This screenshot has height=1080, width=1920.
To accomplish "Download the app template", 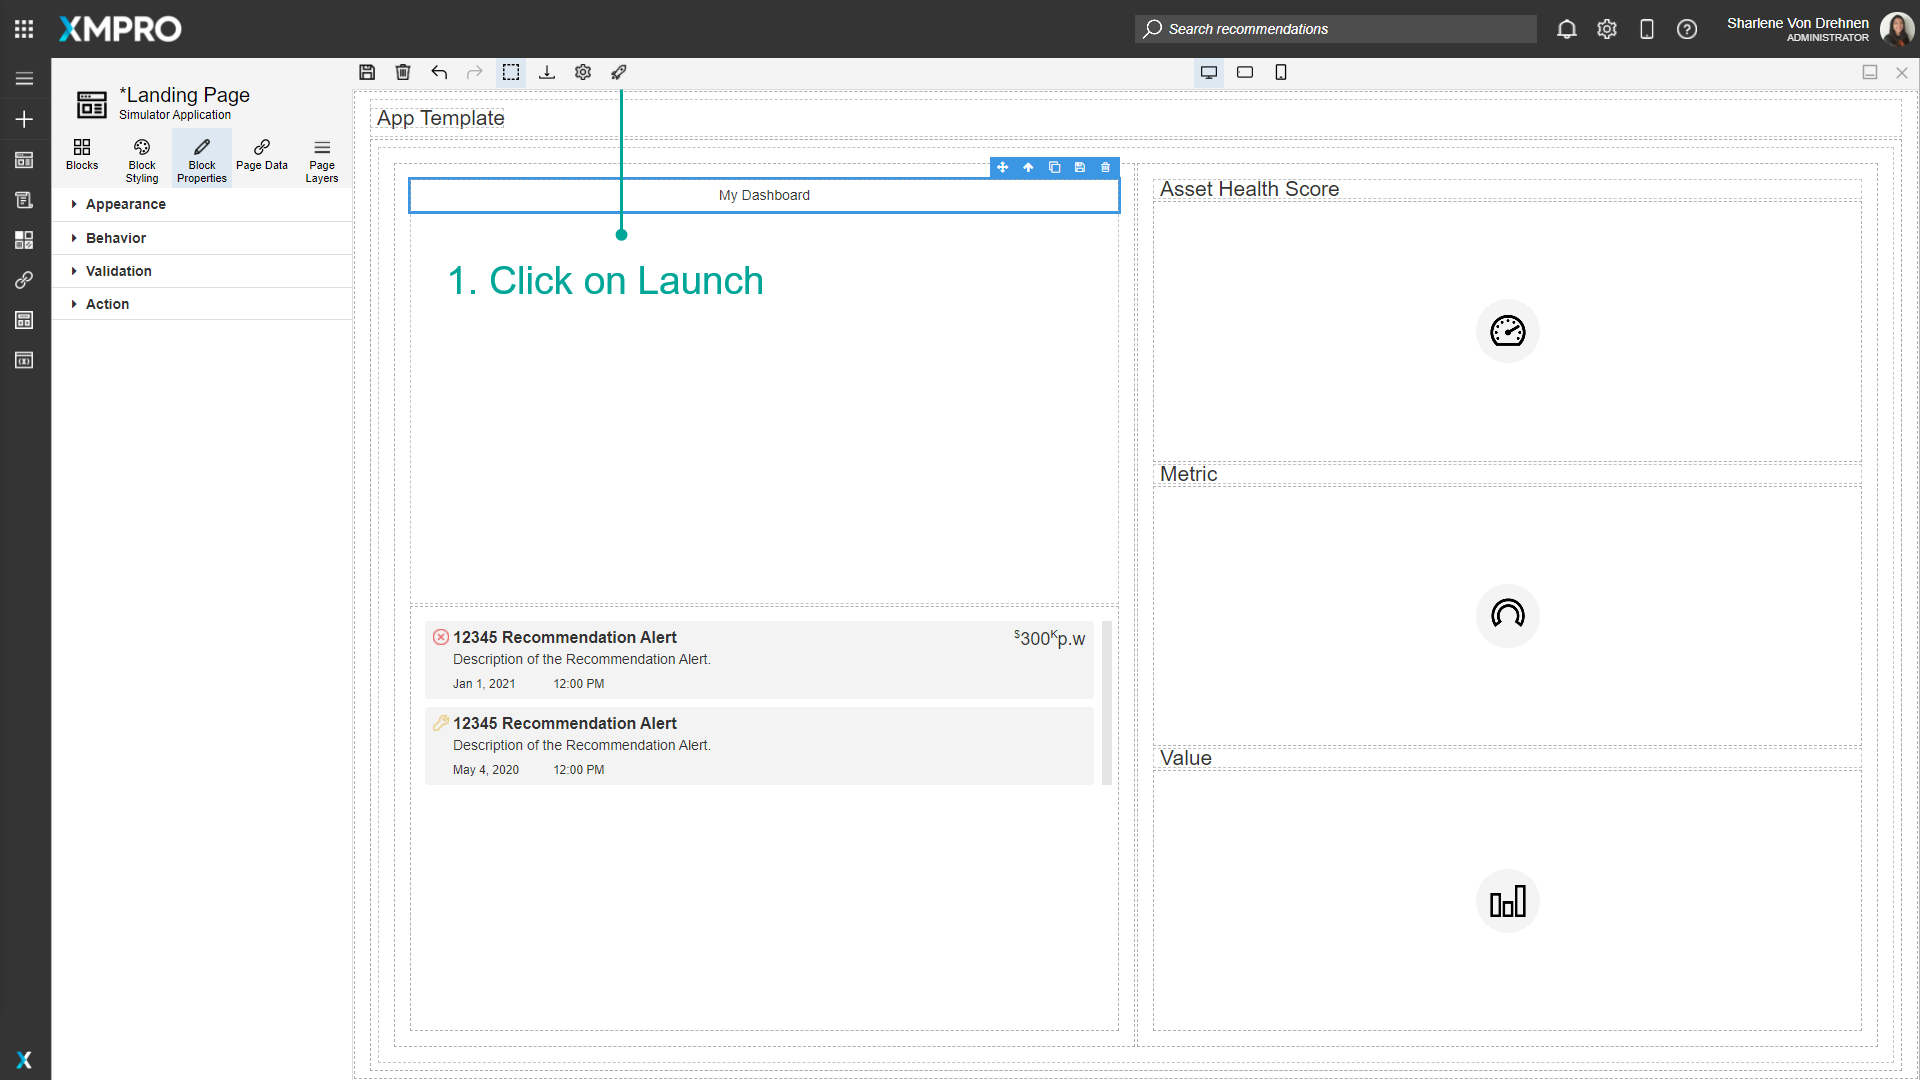I will coord(546,72).
